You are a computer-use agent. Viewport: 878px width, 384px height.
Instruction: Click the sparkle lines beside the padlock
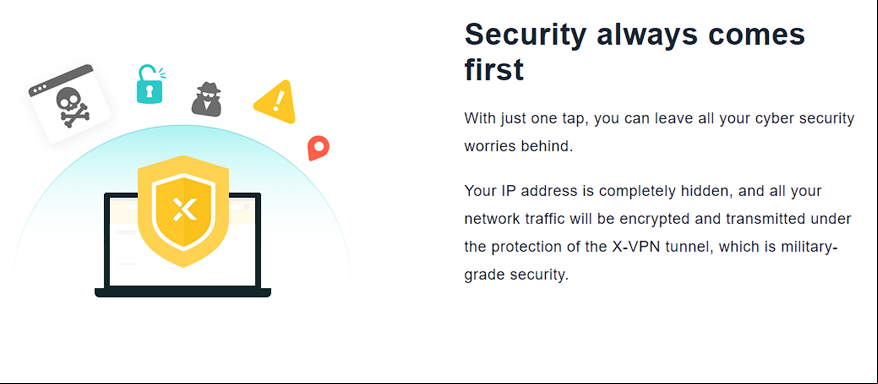[162, 72]
